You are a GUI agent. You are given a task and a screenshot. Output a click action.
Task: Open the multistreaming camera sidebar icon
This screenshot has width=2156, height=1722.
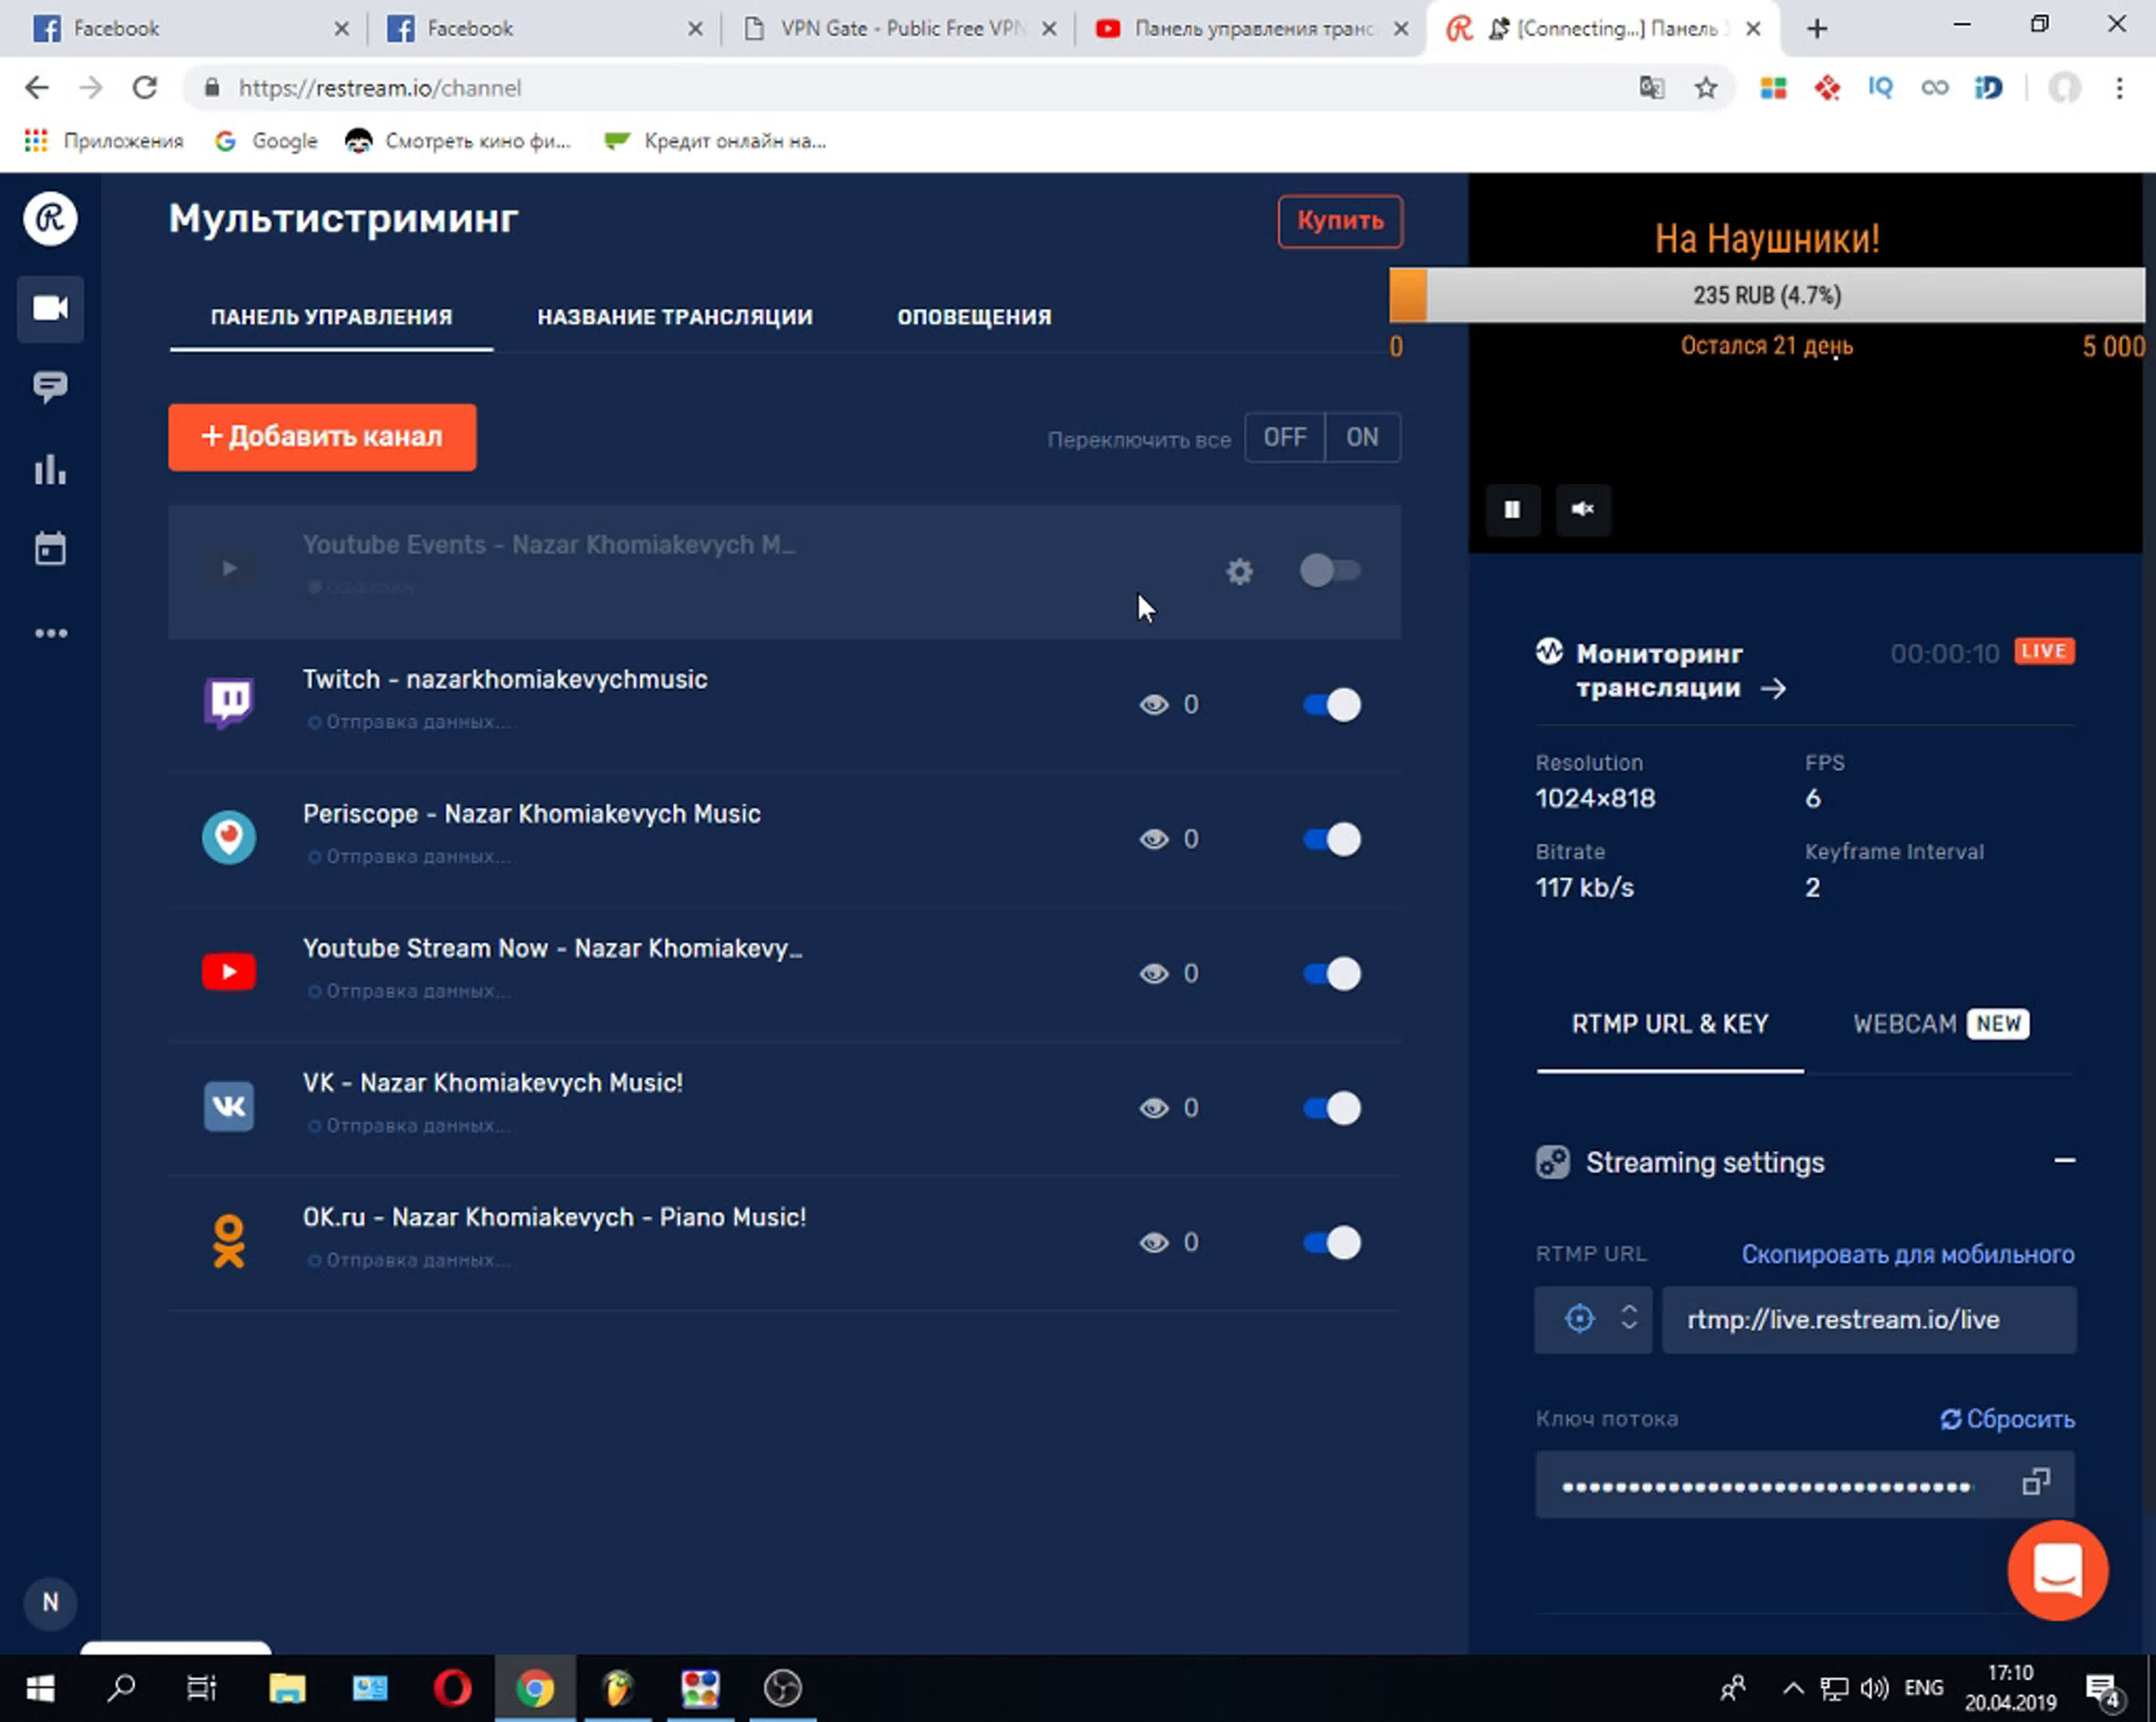(50, 308)
